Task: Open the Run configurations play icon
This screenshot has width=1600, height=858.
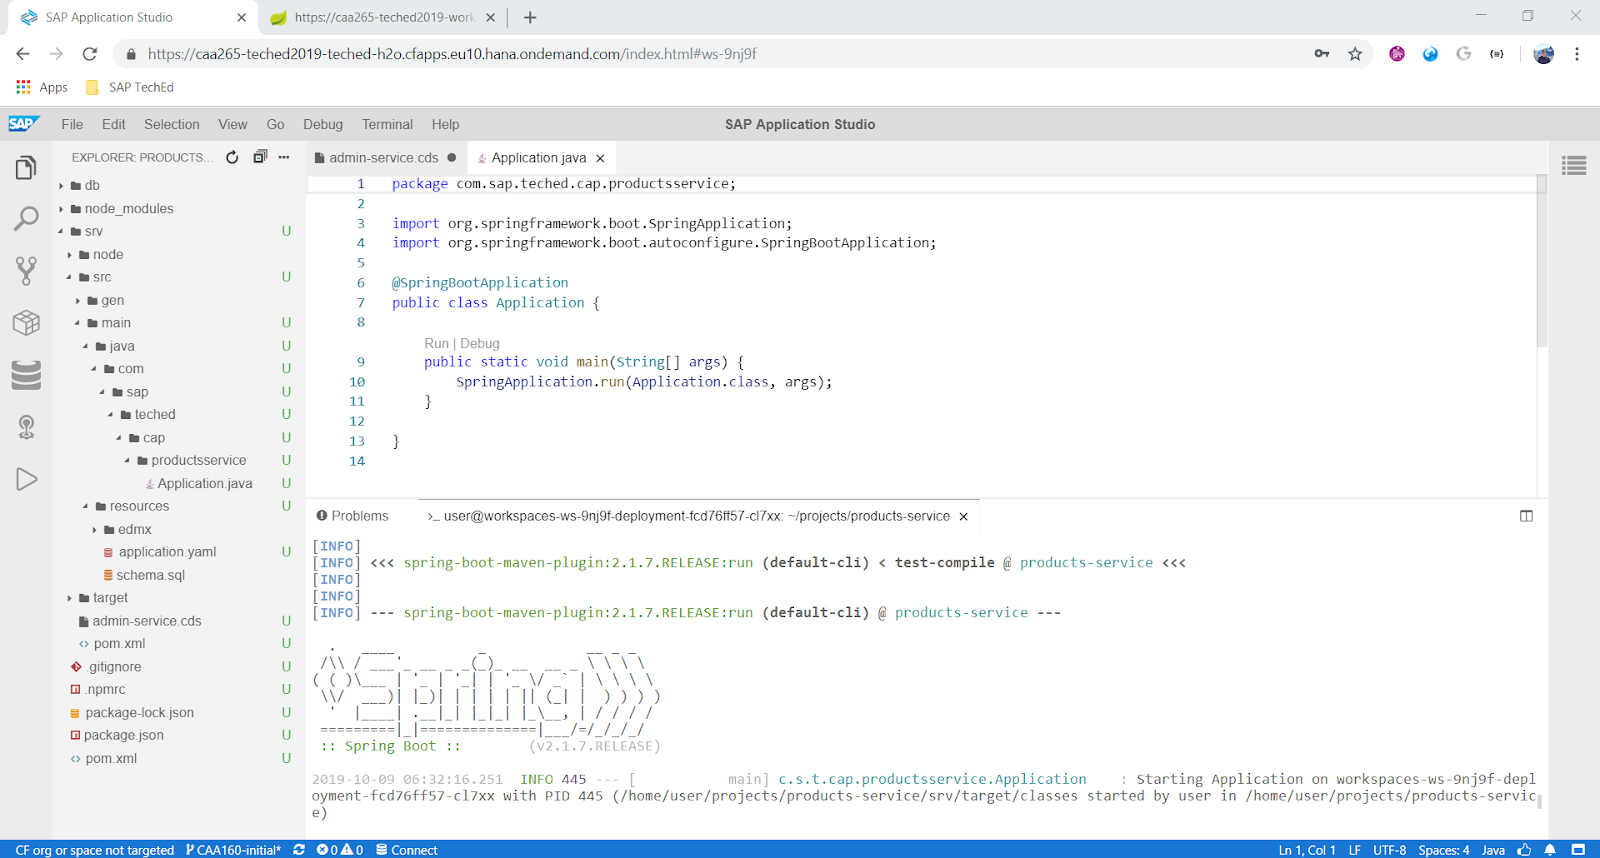Action: click(x=26, y=479)
